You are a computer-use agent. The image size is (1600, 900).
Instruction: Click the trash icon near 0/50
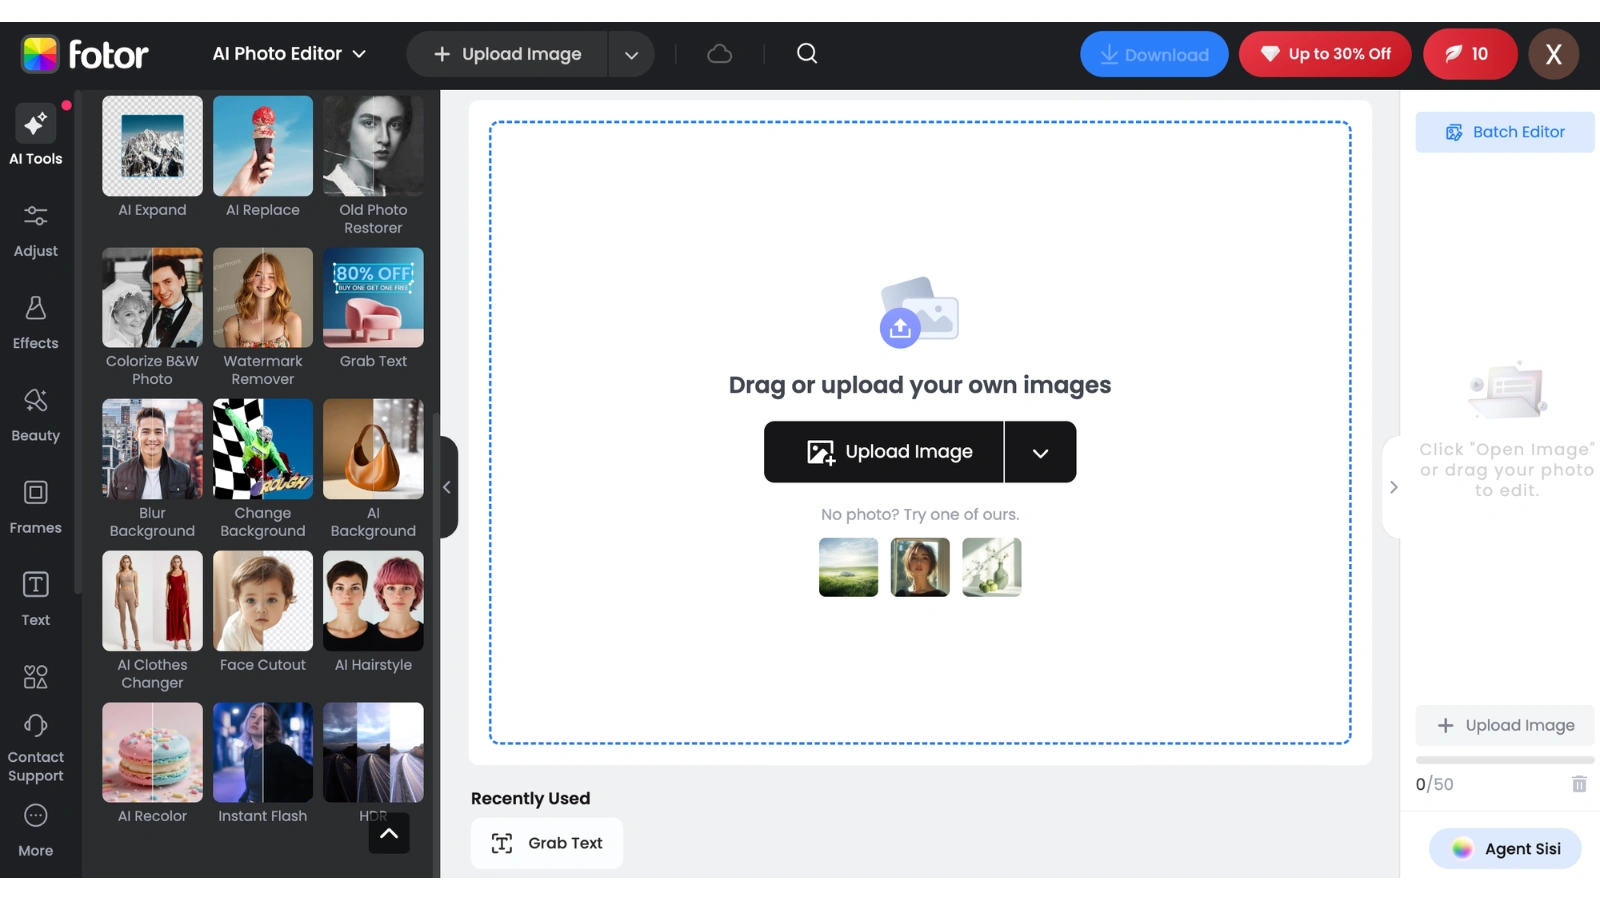(x=1579, y=784)
